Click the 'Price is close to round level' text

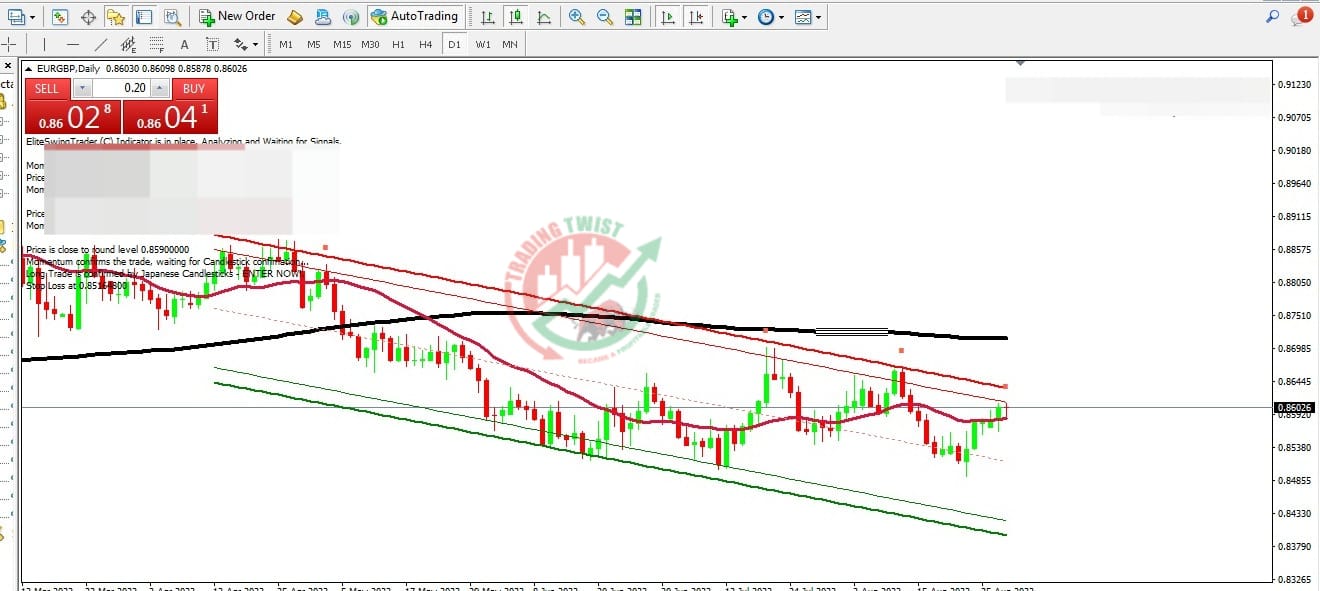[108, 249]
